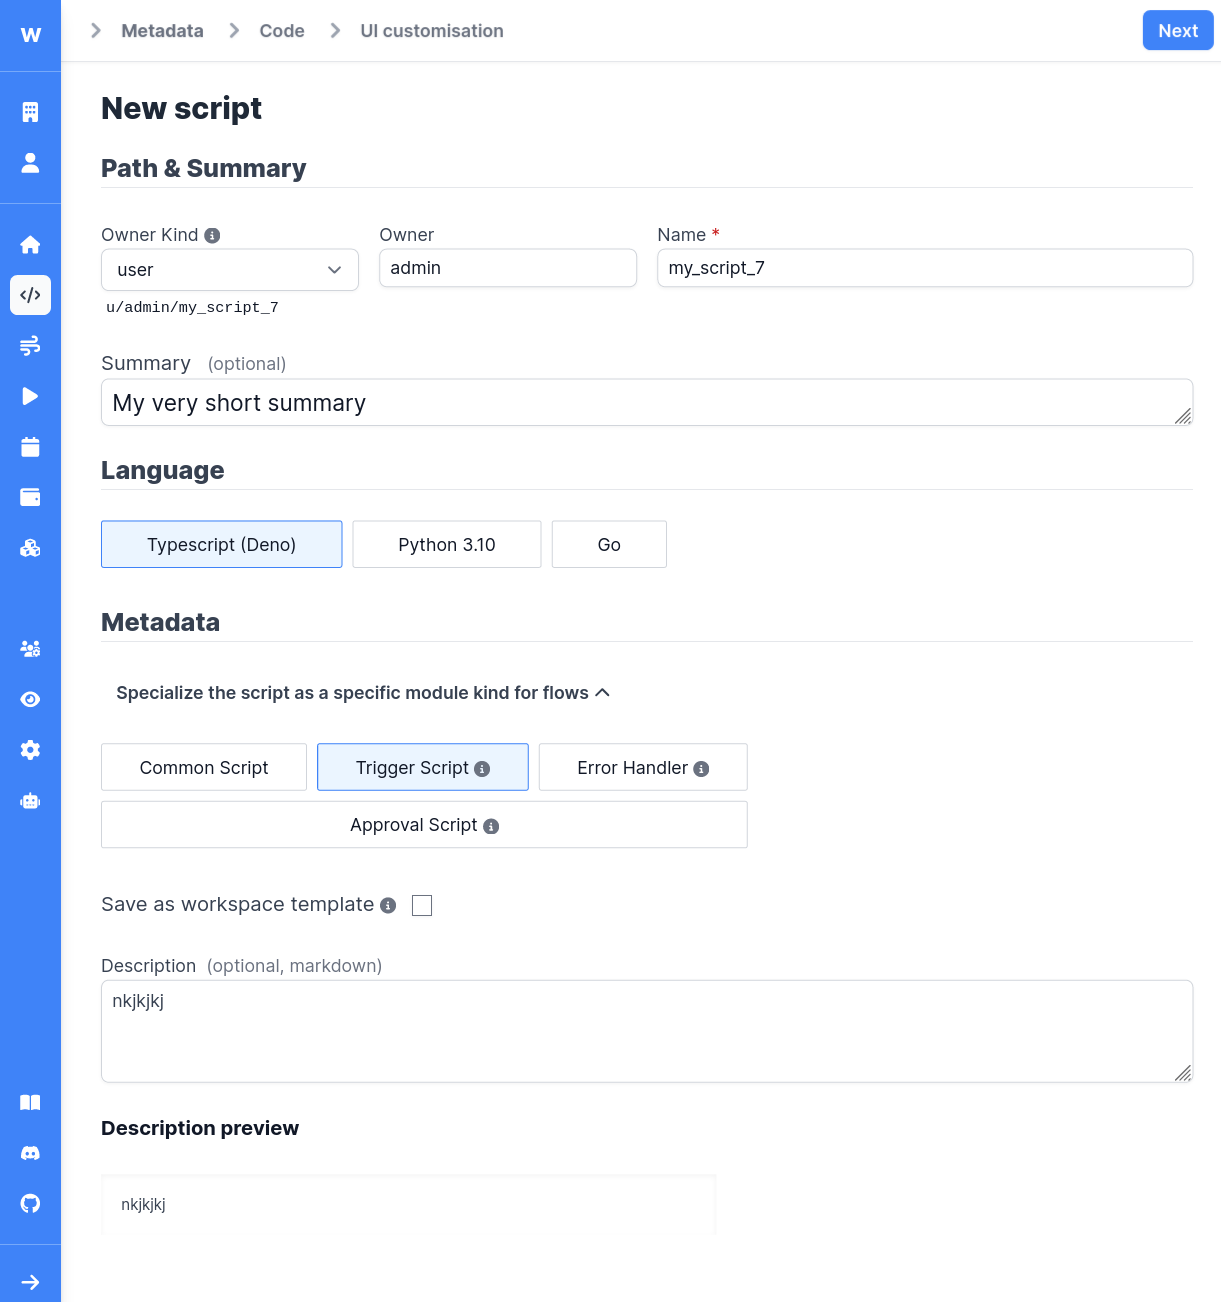
Task: Click the Approval Script info icon
Action: coord(491,826)
